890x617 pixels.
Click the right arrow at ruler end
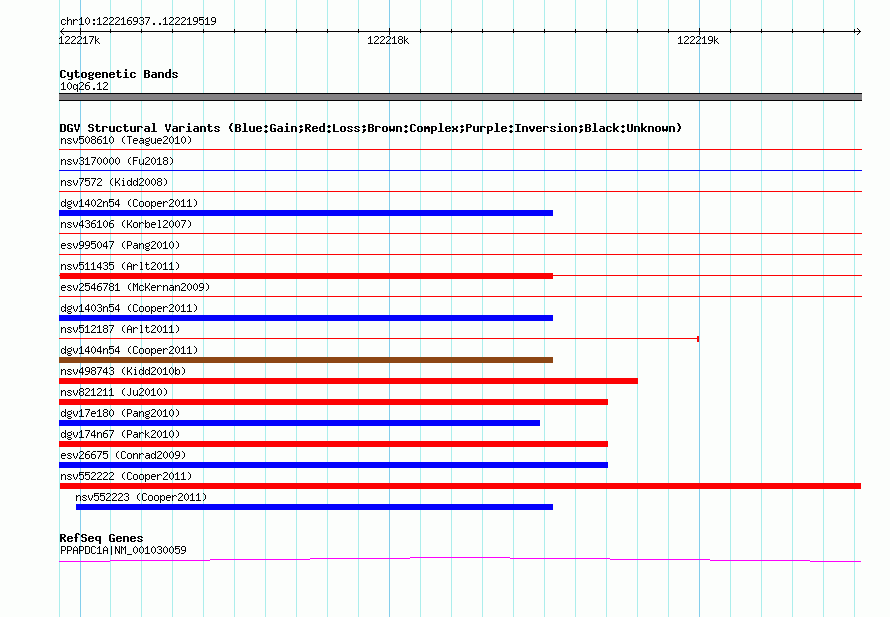coord(858,31)
